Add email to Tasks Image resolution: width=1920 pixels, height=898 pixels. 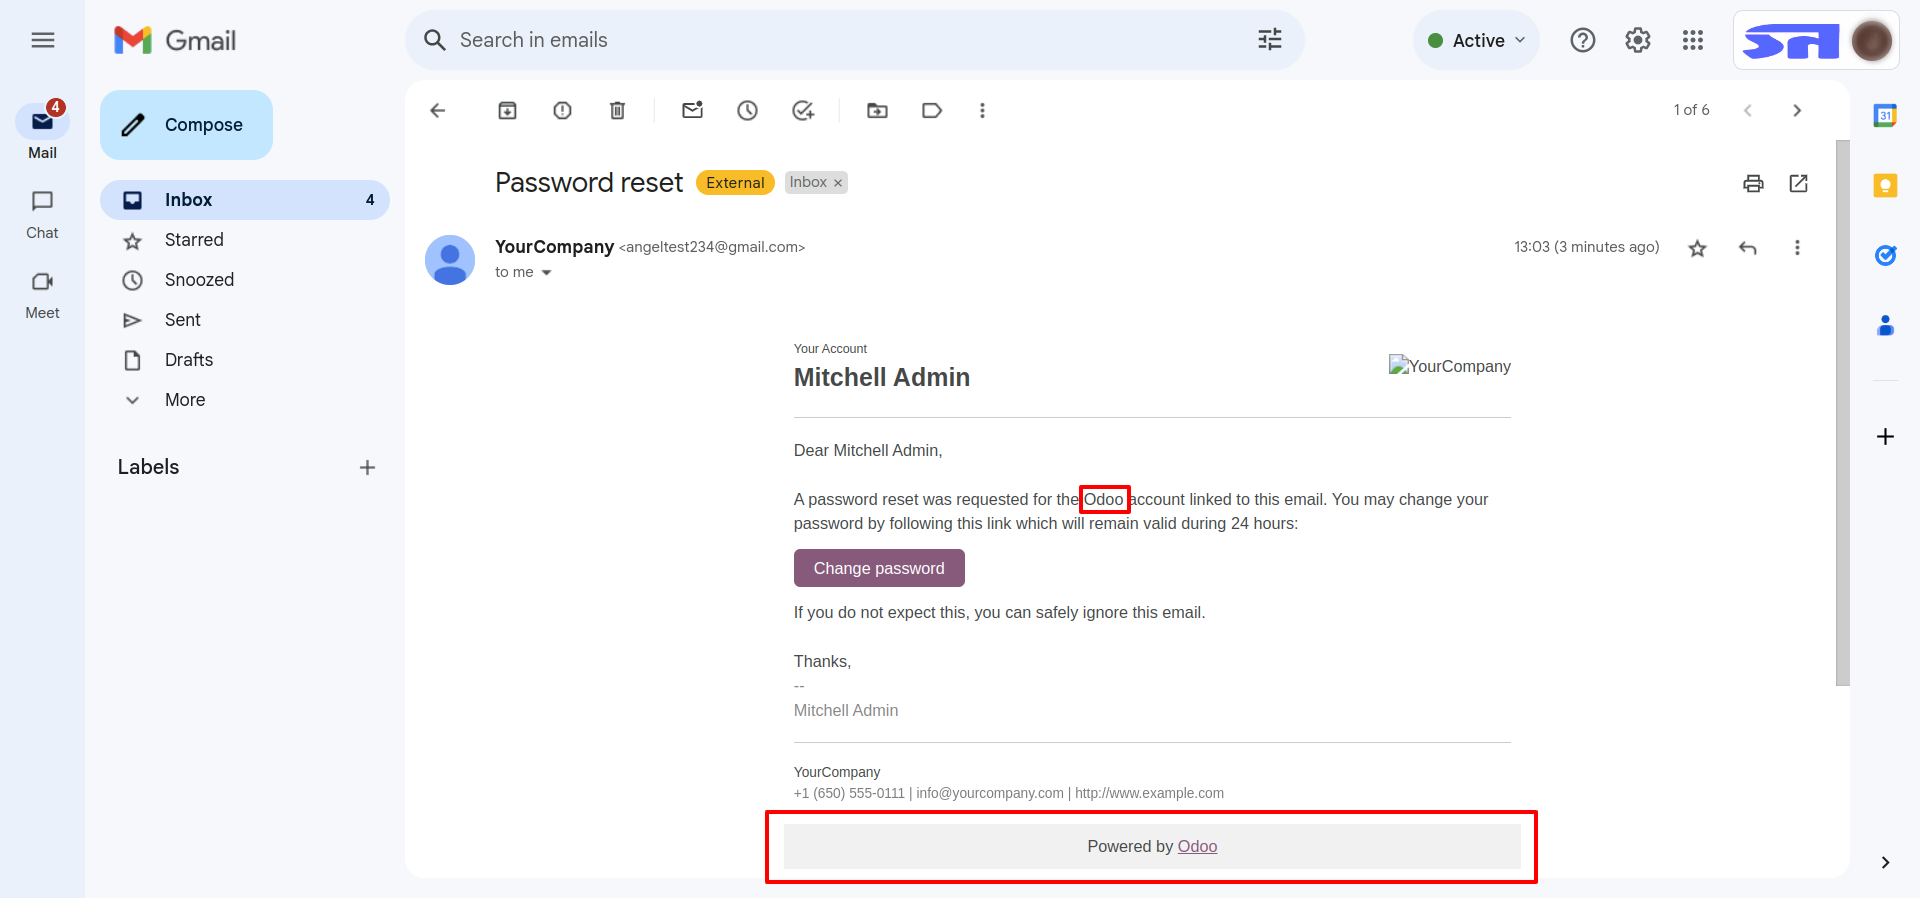(803, 111)
